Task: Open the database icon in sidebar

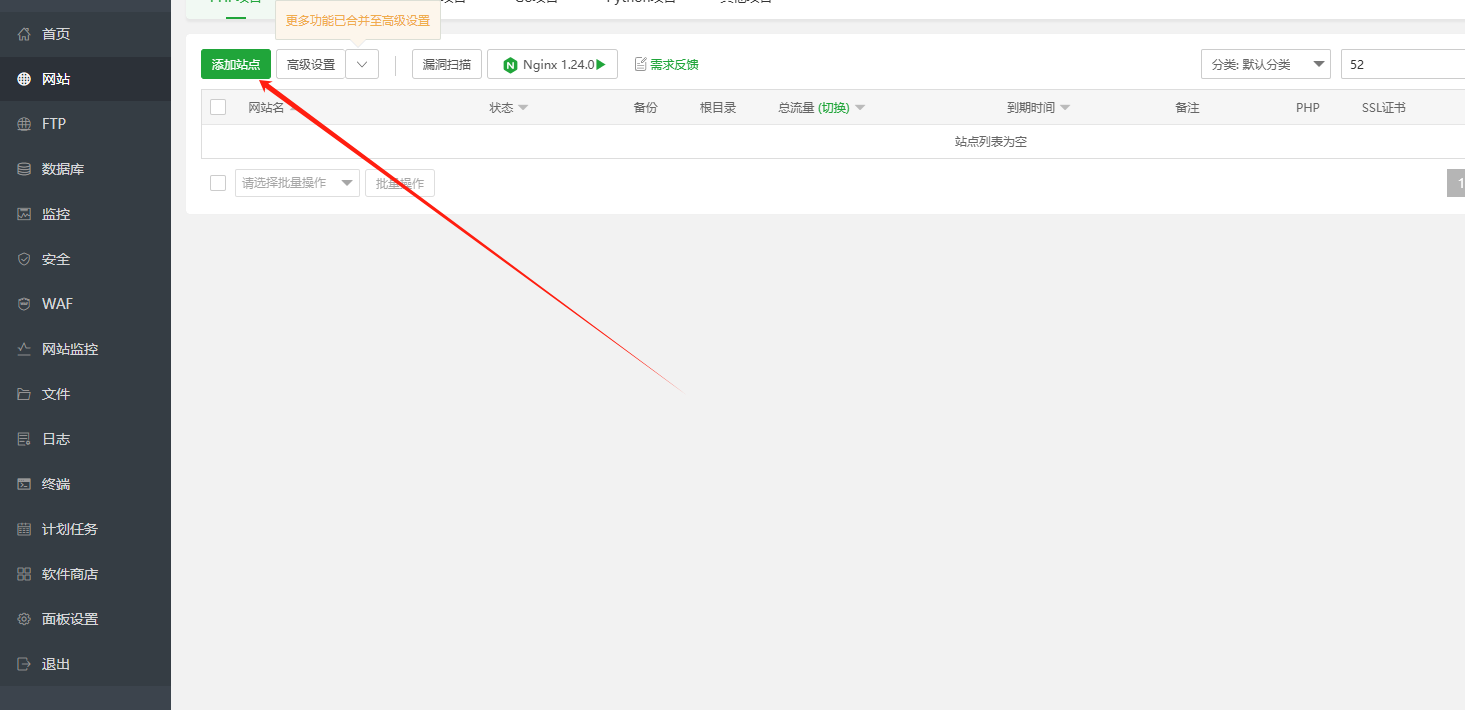Action: pos(24,169)
